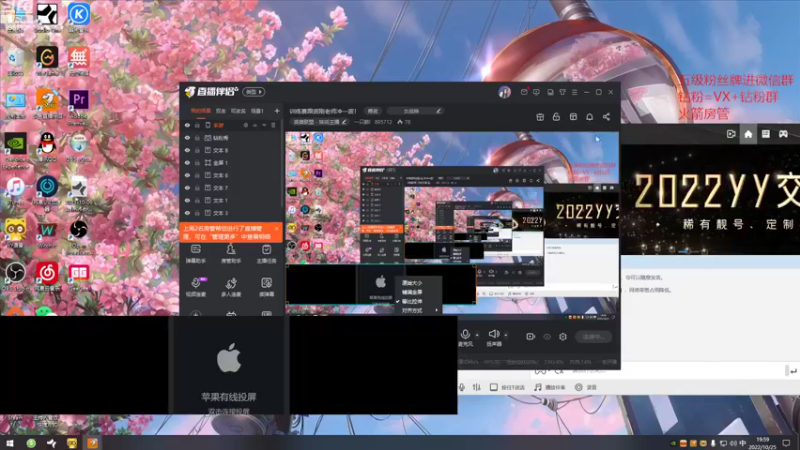The width and height of the screenshot is (800, 450).
Task: Open the Adobe Premiere Pro desktop icon
Action: click(x=79, y=105)
